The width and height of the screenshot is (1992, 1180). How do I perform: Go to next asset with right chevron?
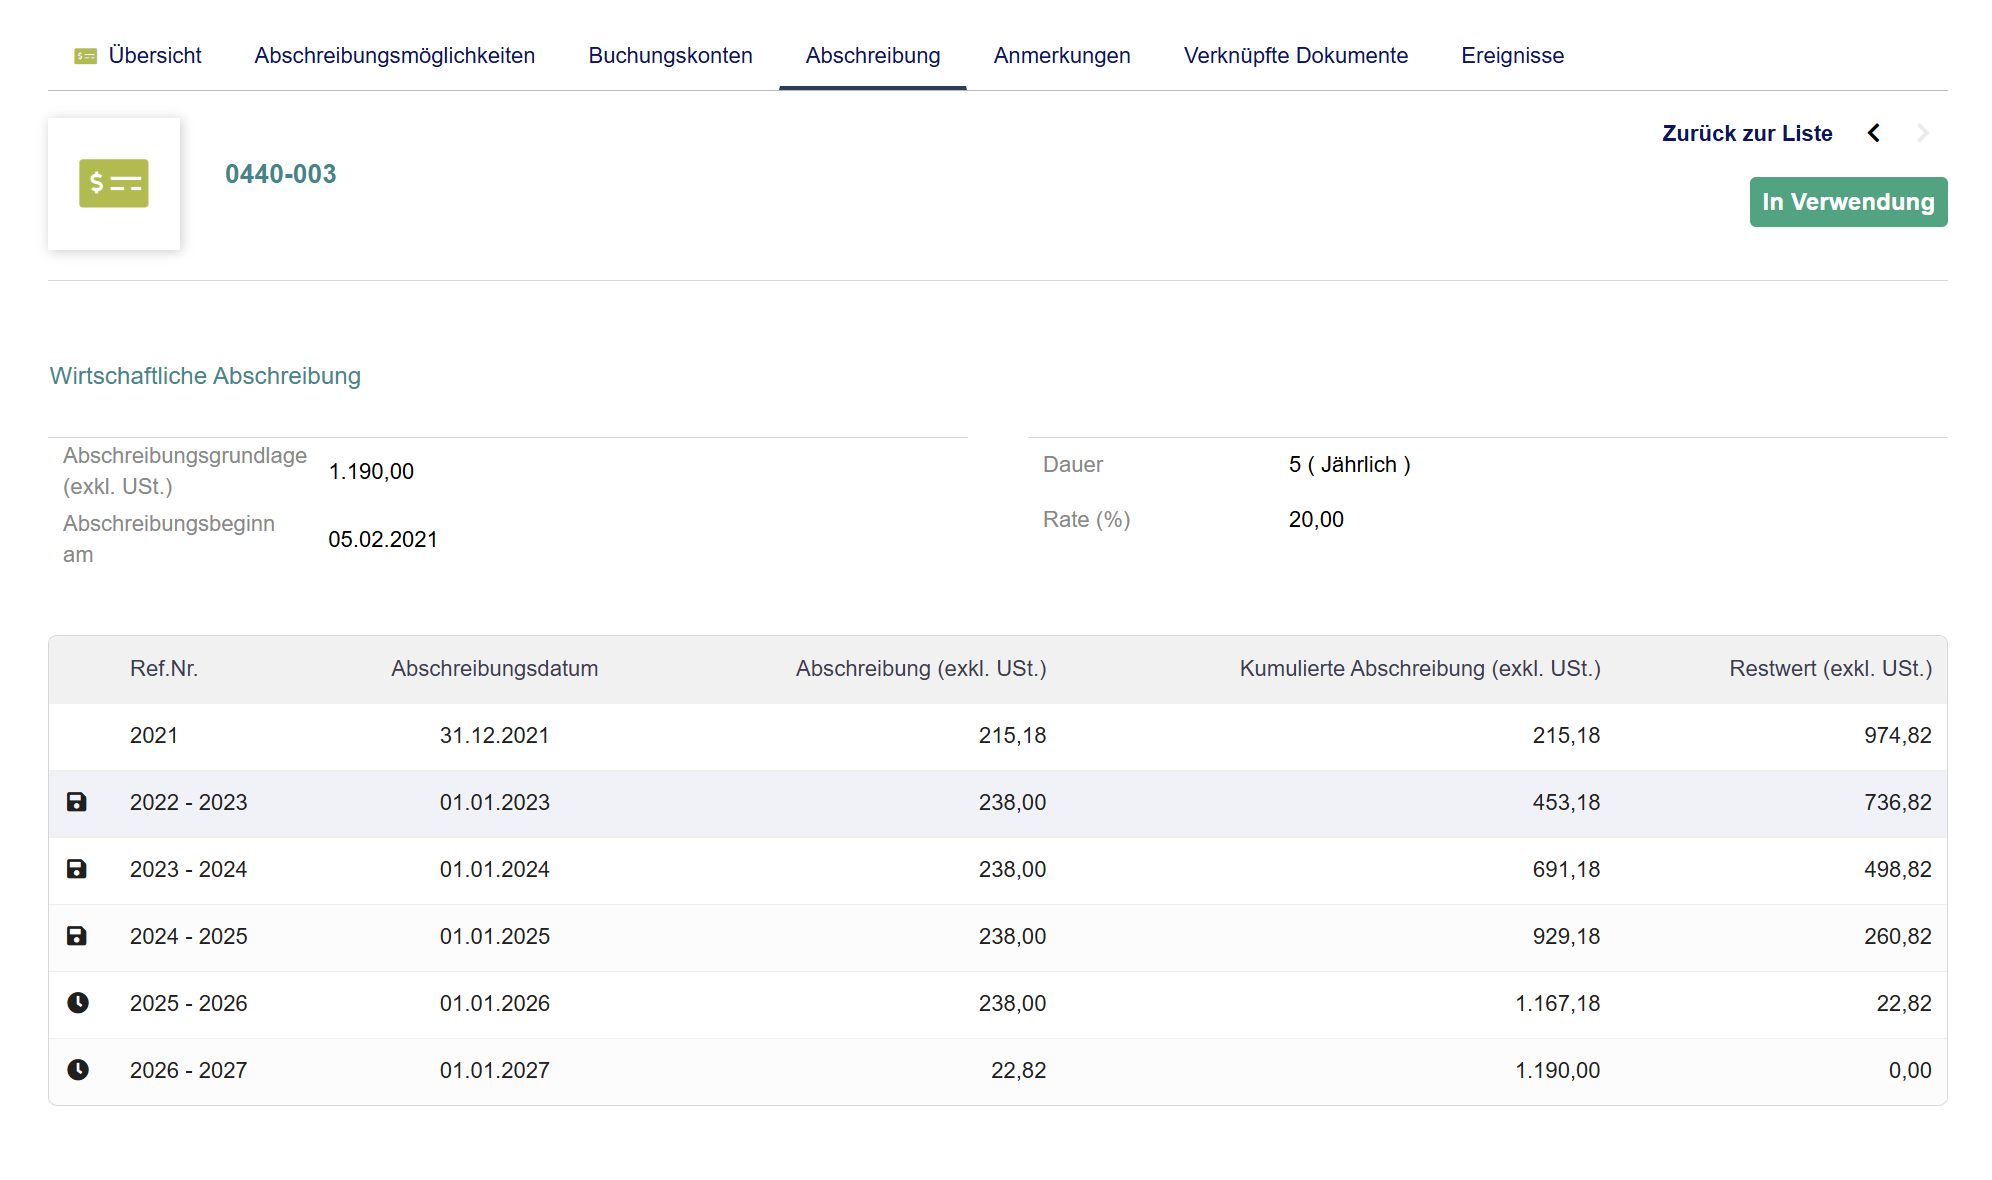coord(1922,133)
